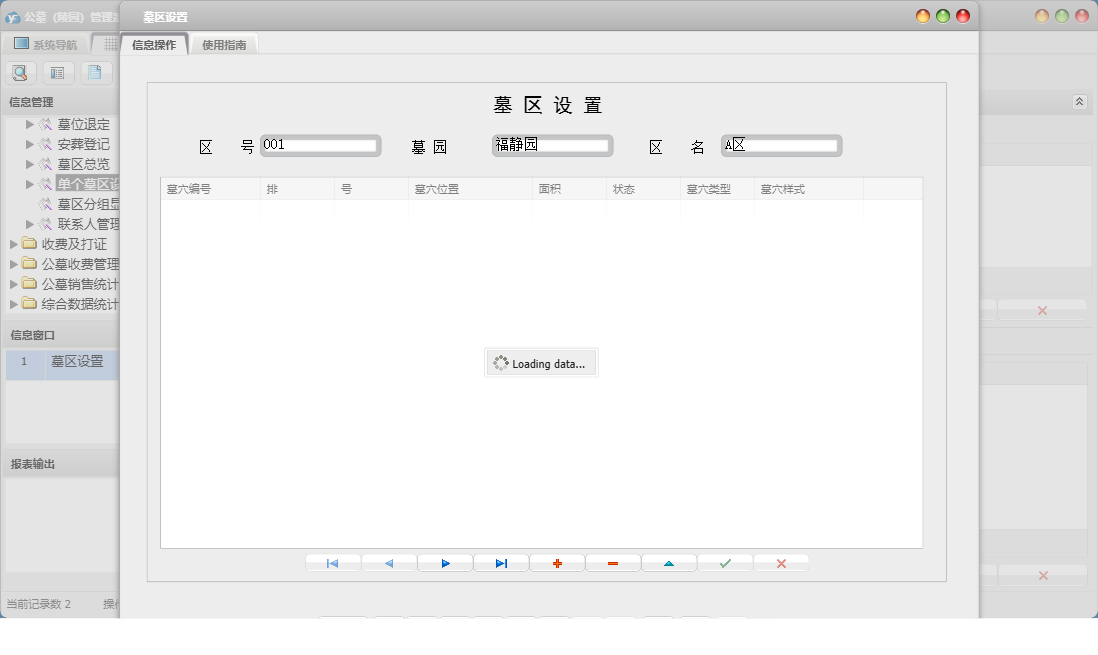Screen dimensions: 1098x655
Task: Go to previous record arrow
Action: point(389,564)
